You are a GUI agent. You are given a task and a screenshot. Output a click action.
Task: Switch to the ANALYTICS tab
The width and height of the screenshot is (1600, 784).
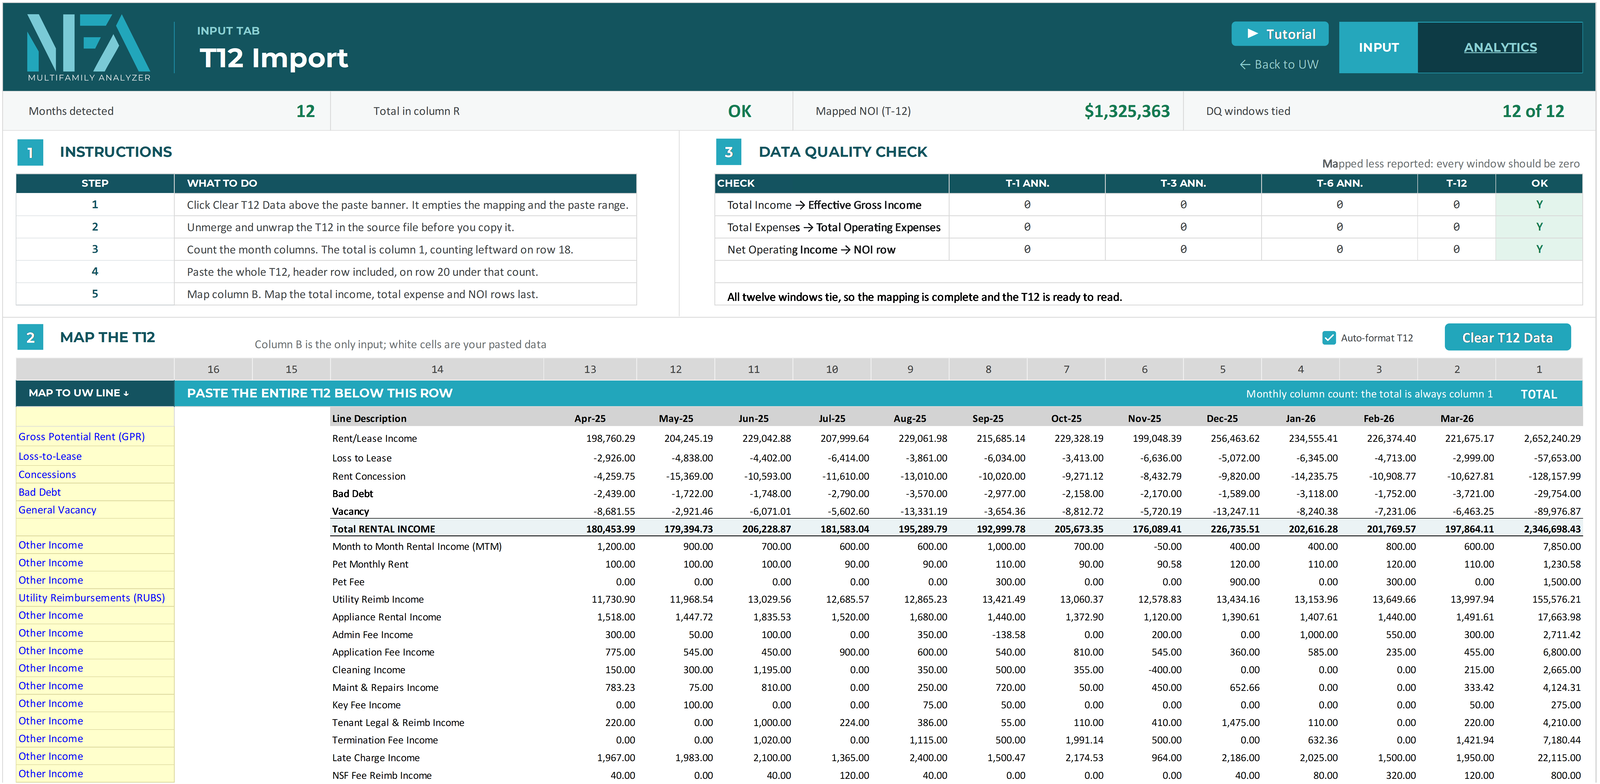1500,47
